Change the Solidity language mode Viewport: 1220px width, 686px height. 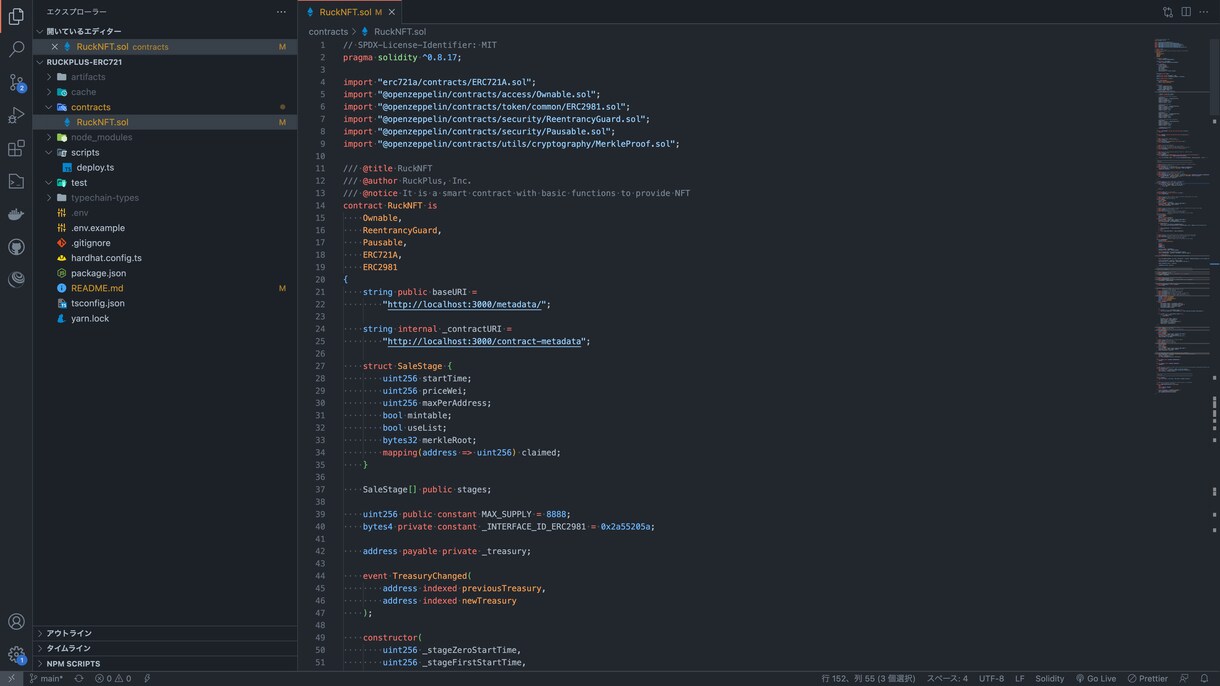[x=1050, y=678]
